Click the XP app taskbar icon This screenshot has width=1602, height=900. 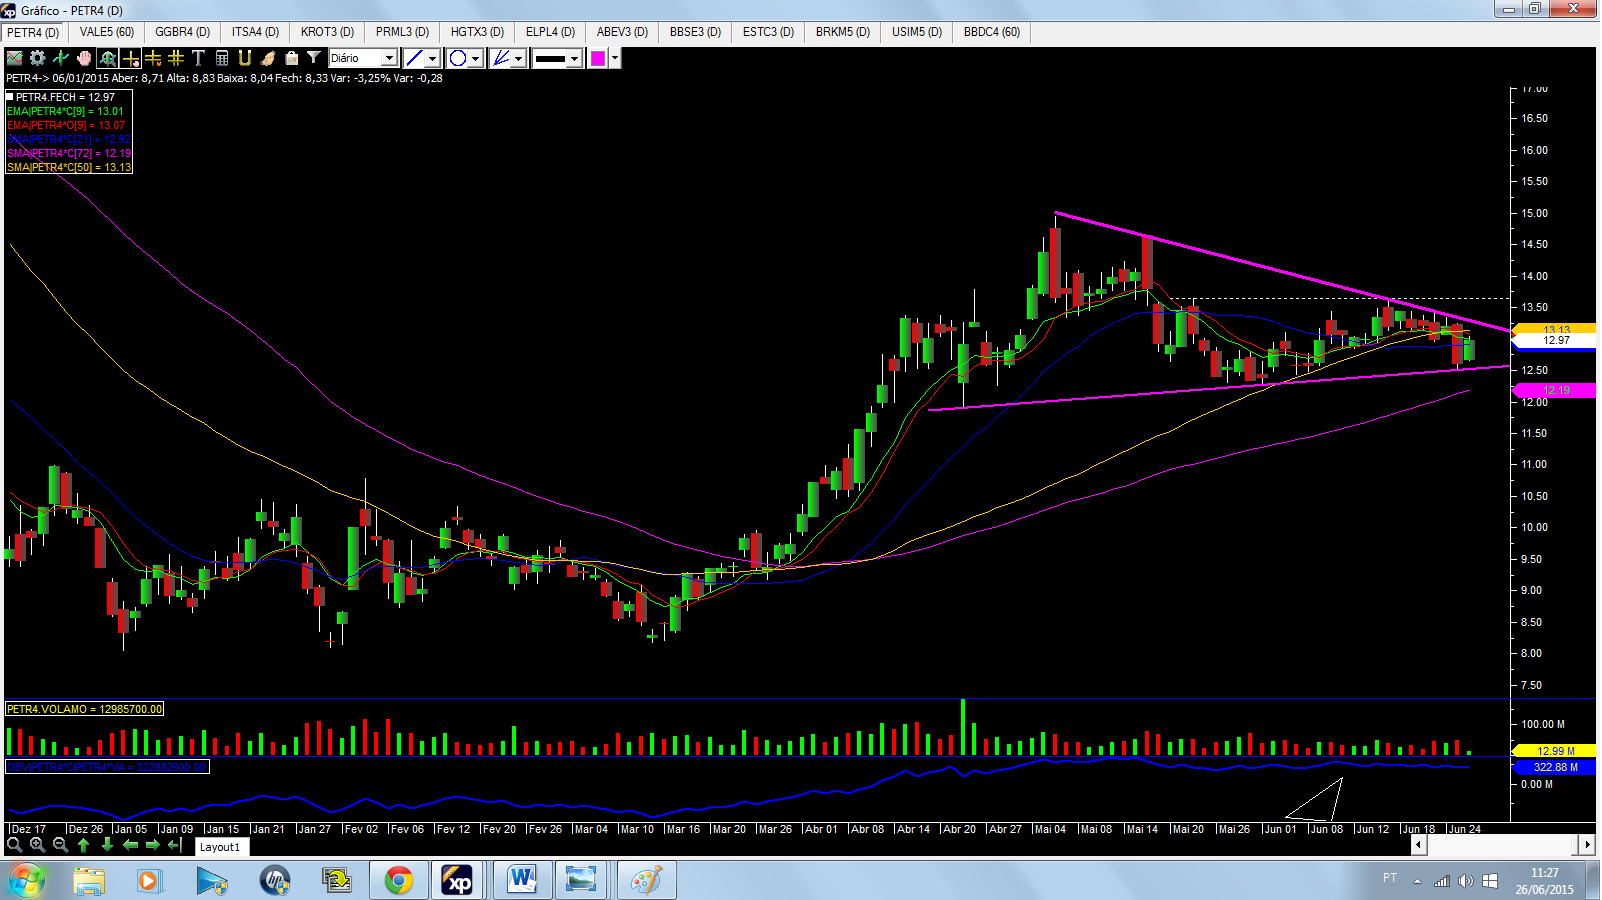click(459, 881)
